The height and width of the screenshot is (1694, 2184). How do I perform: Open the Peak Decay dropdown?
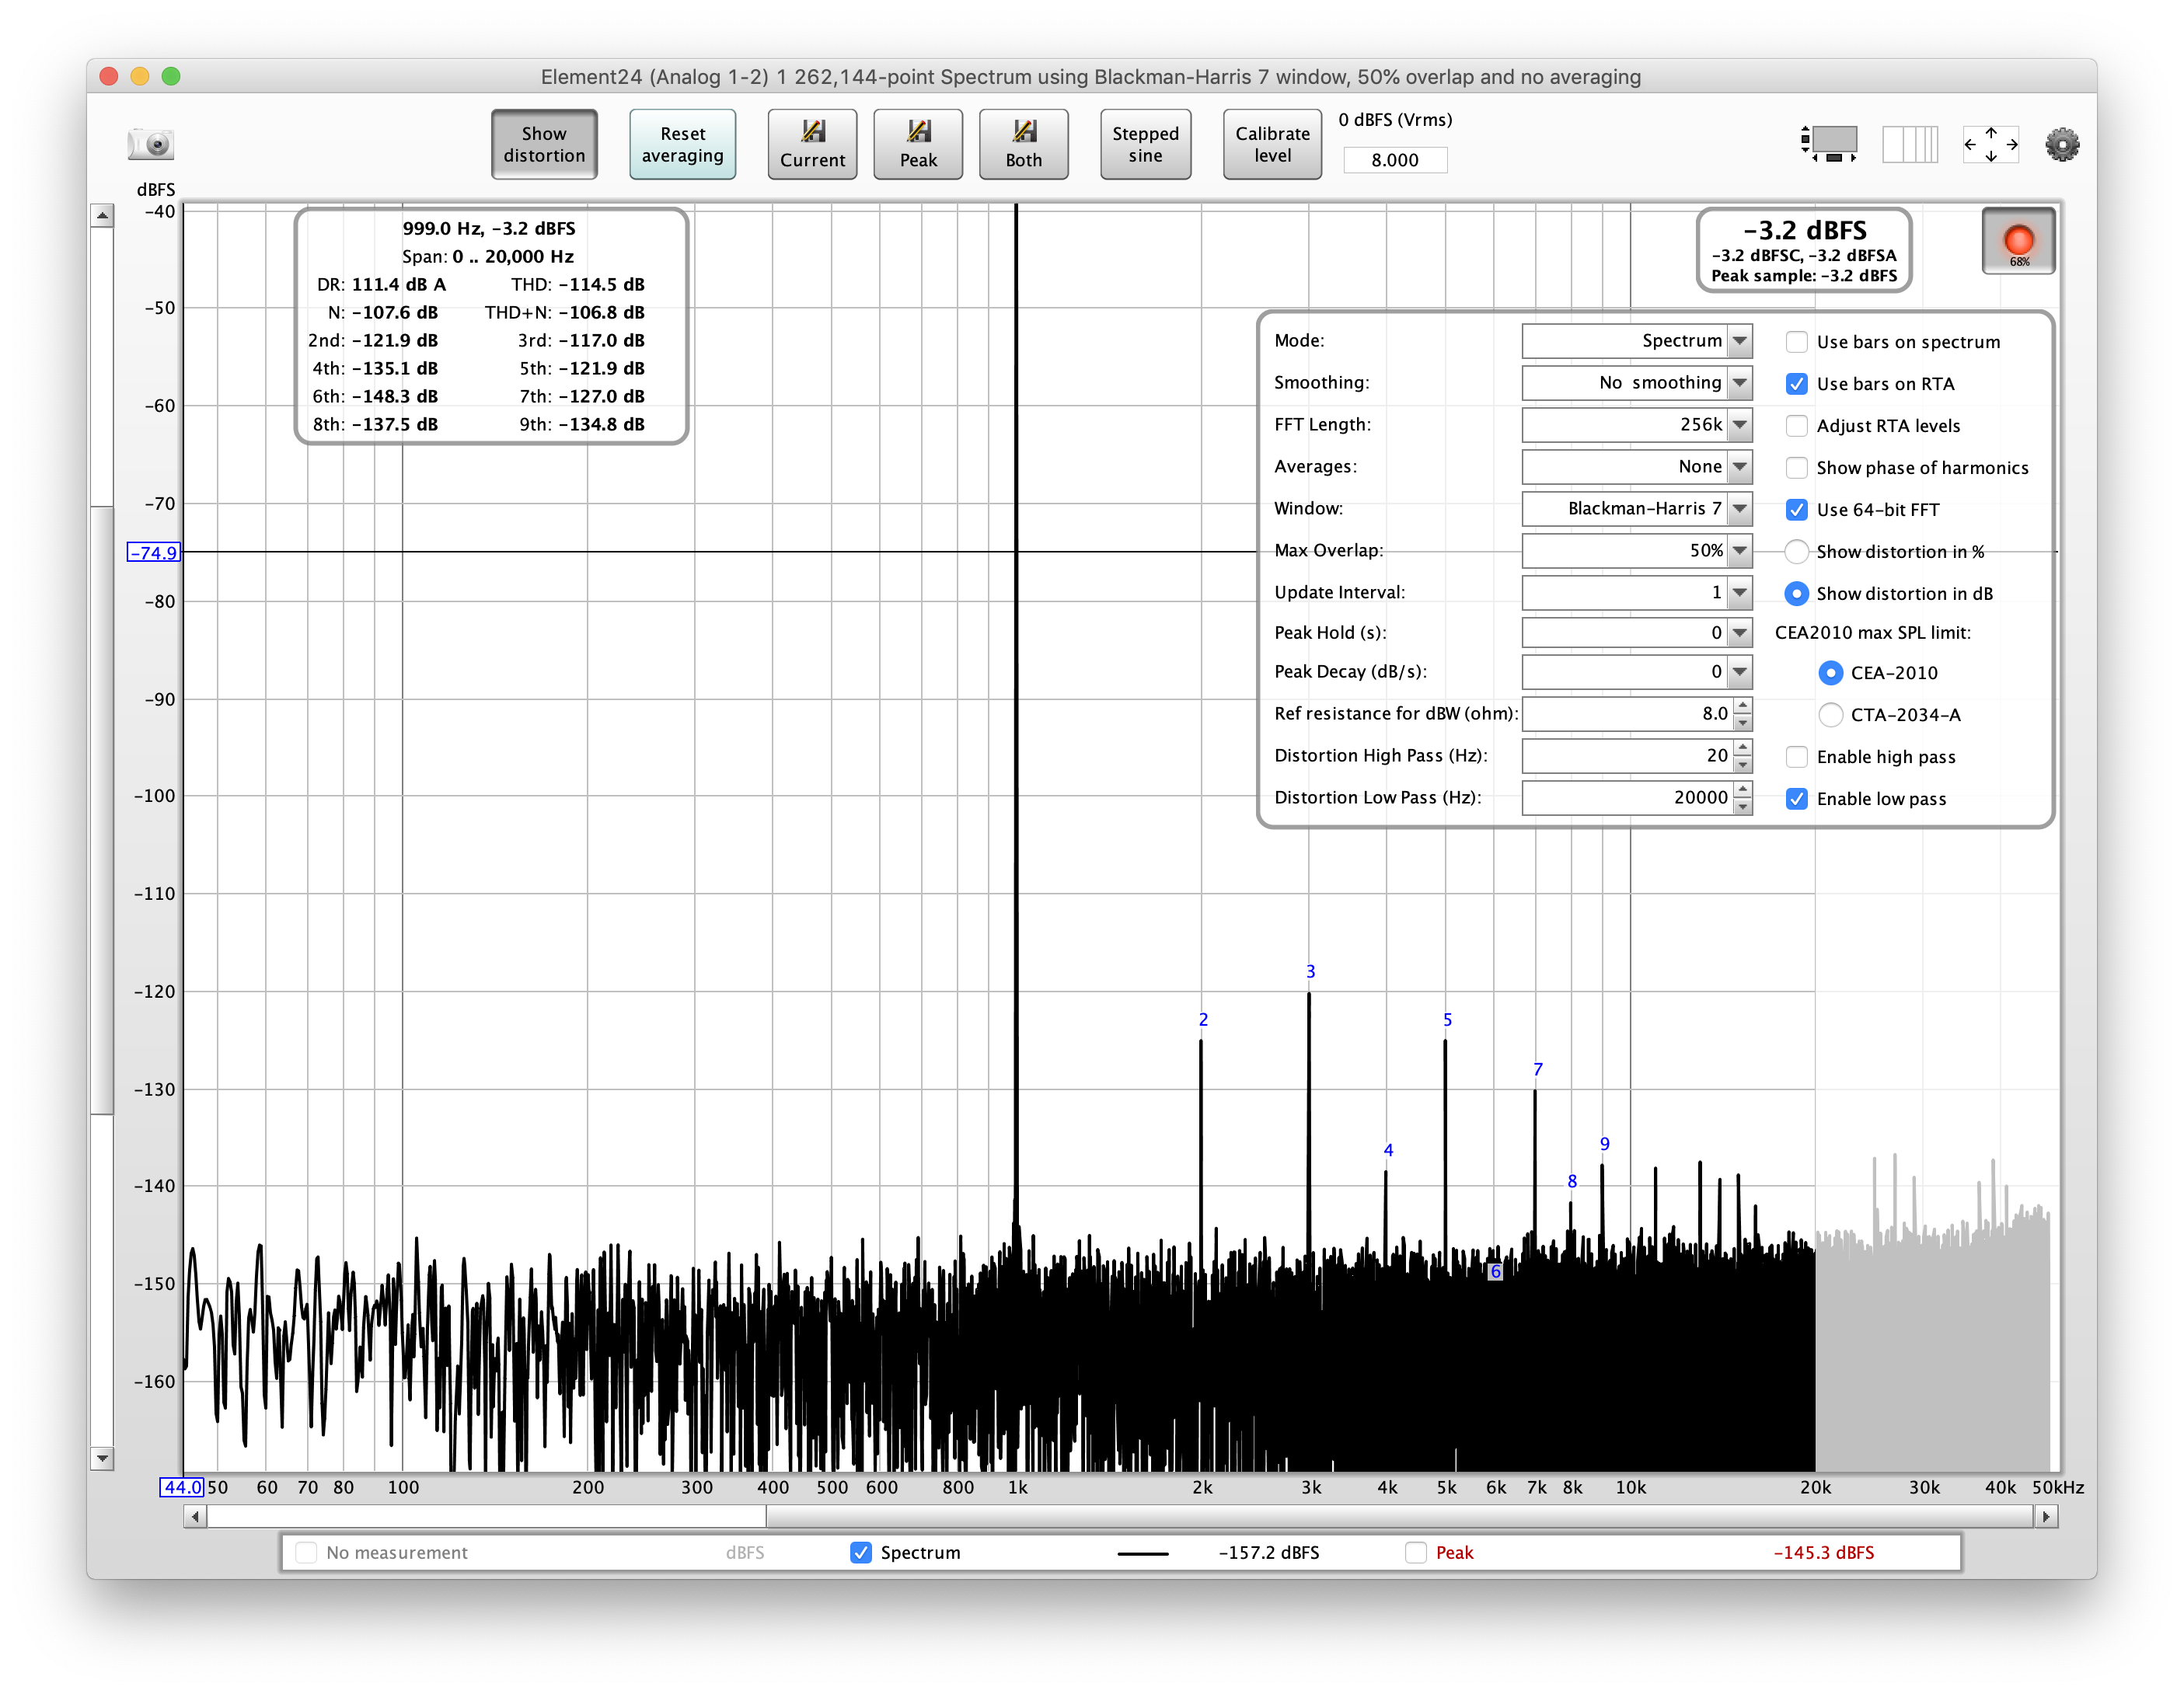pos(1636,672)
